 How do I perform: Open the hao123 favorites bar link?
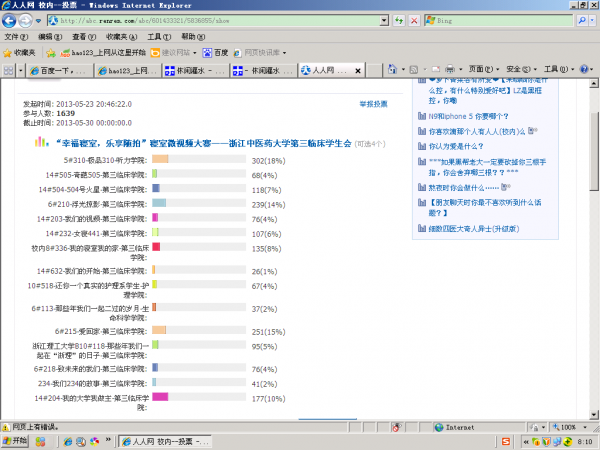pyautogui.click(x=103, y=53)
